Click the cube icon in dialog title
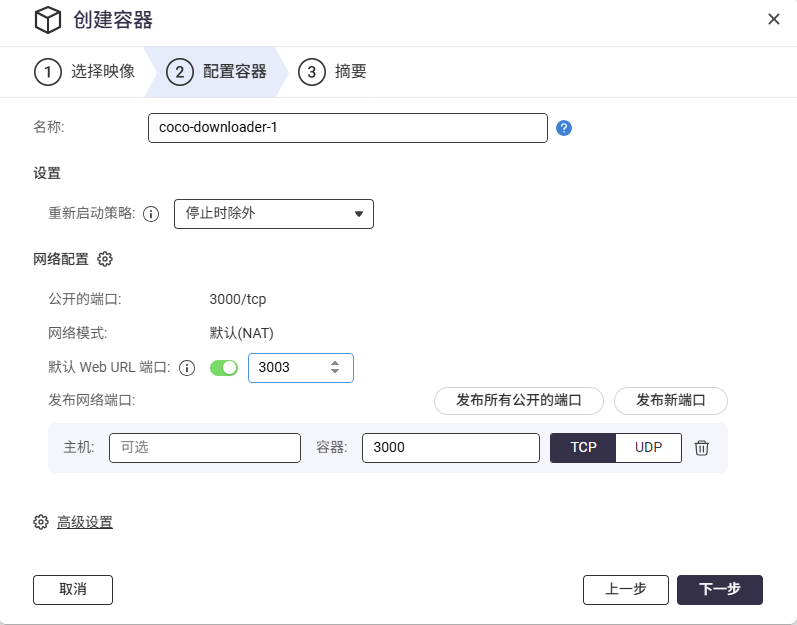 tap(47, 19)
